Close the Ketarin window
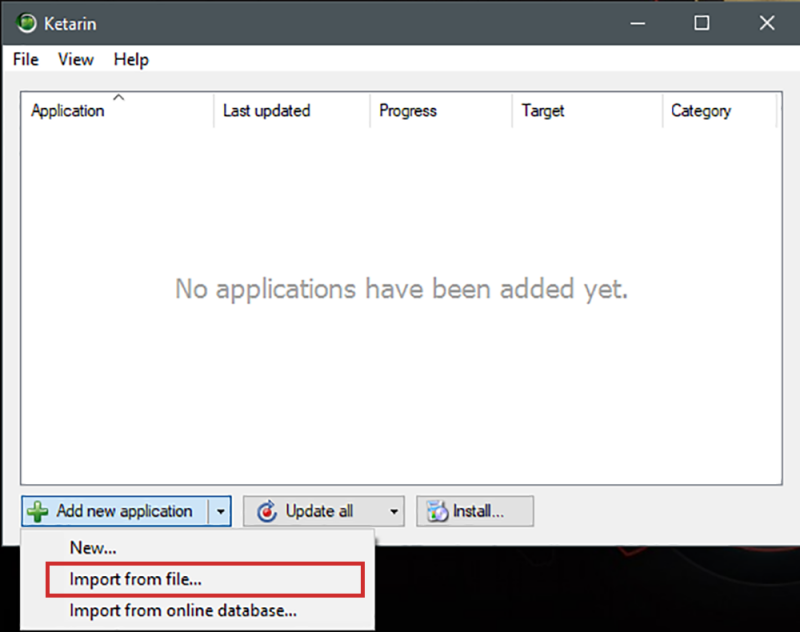Image resolution: width=800 pixels, height=632 pixels. 767,23
